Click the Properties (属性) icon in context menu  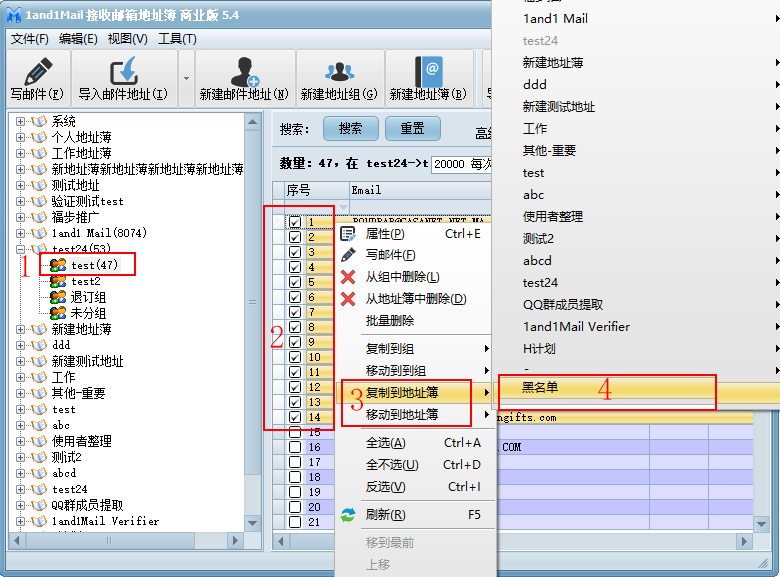click(348, 233)
